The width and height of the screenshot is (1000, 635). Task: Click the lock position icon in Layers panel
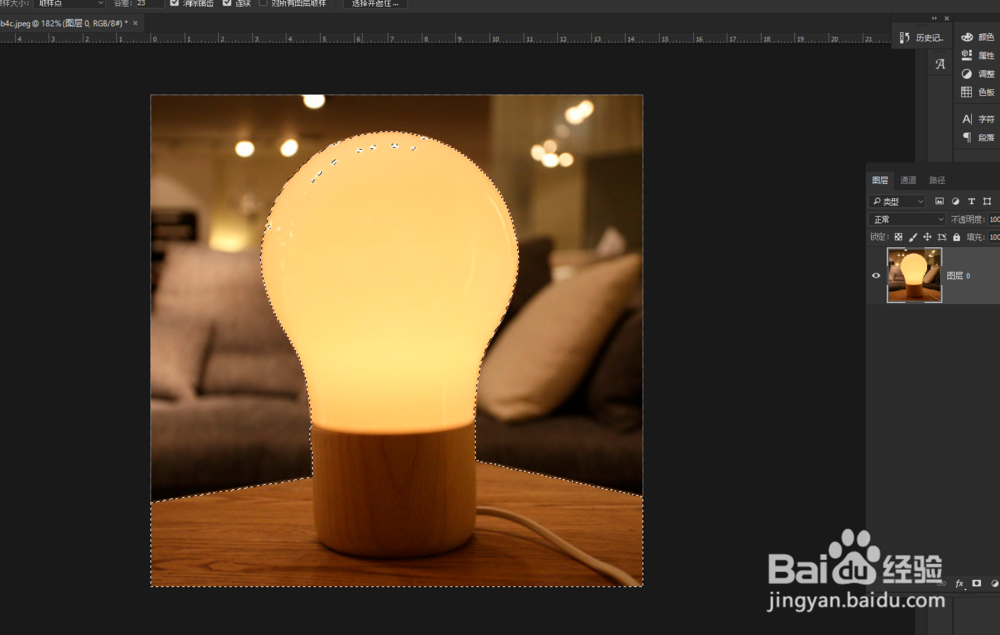coord(927,236)
